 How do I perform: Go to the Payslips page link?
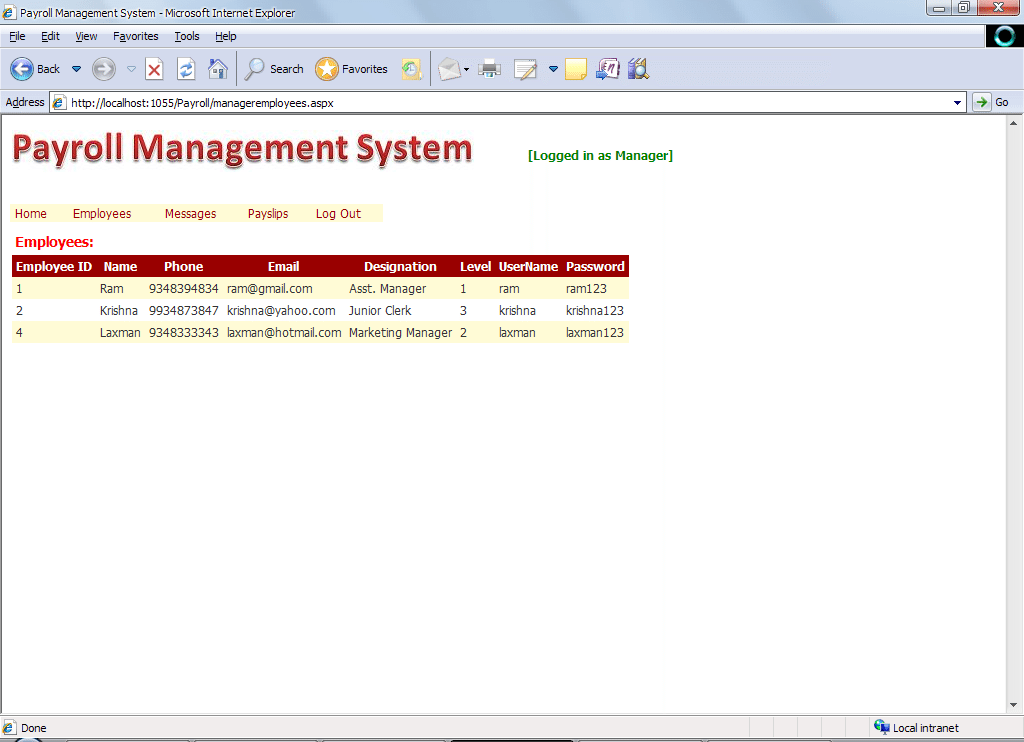[x=268, y=214]
